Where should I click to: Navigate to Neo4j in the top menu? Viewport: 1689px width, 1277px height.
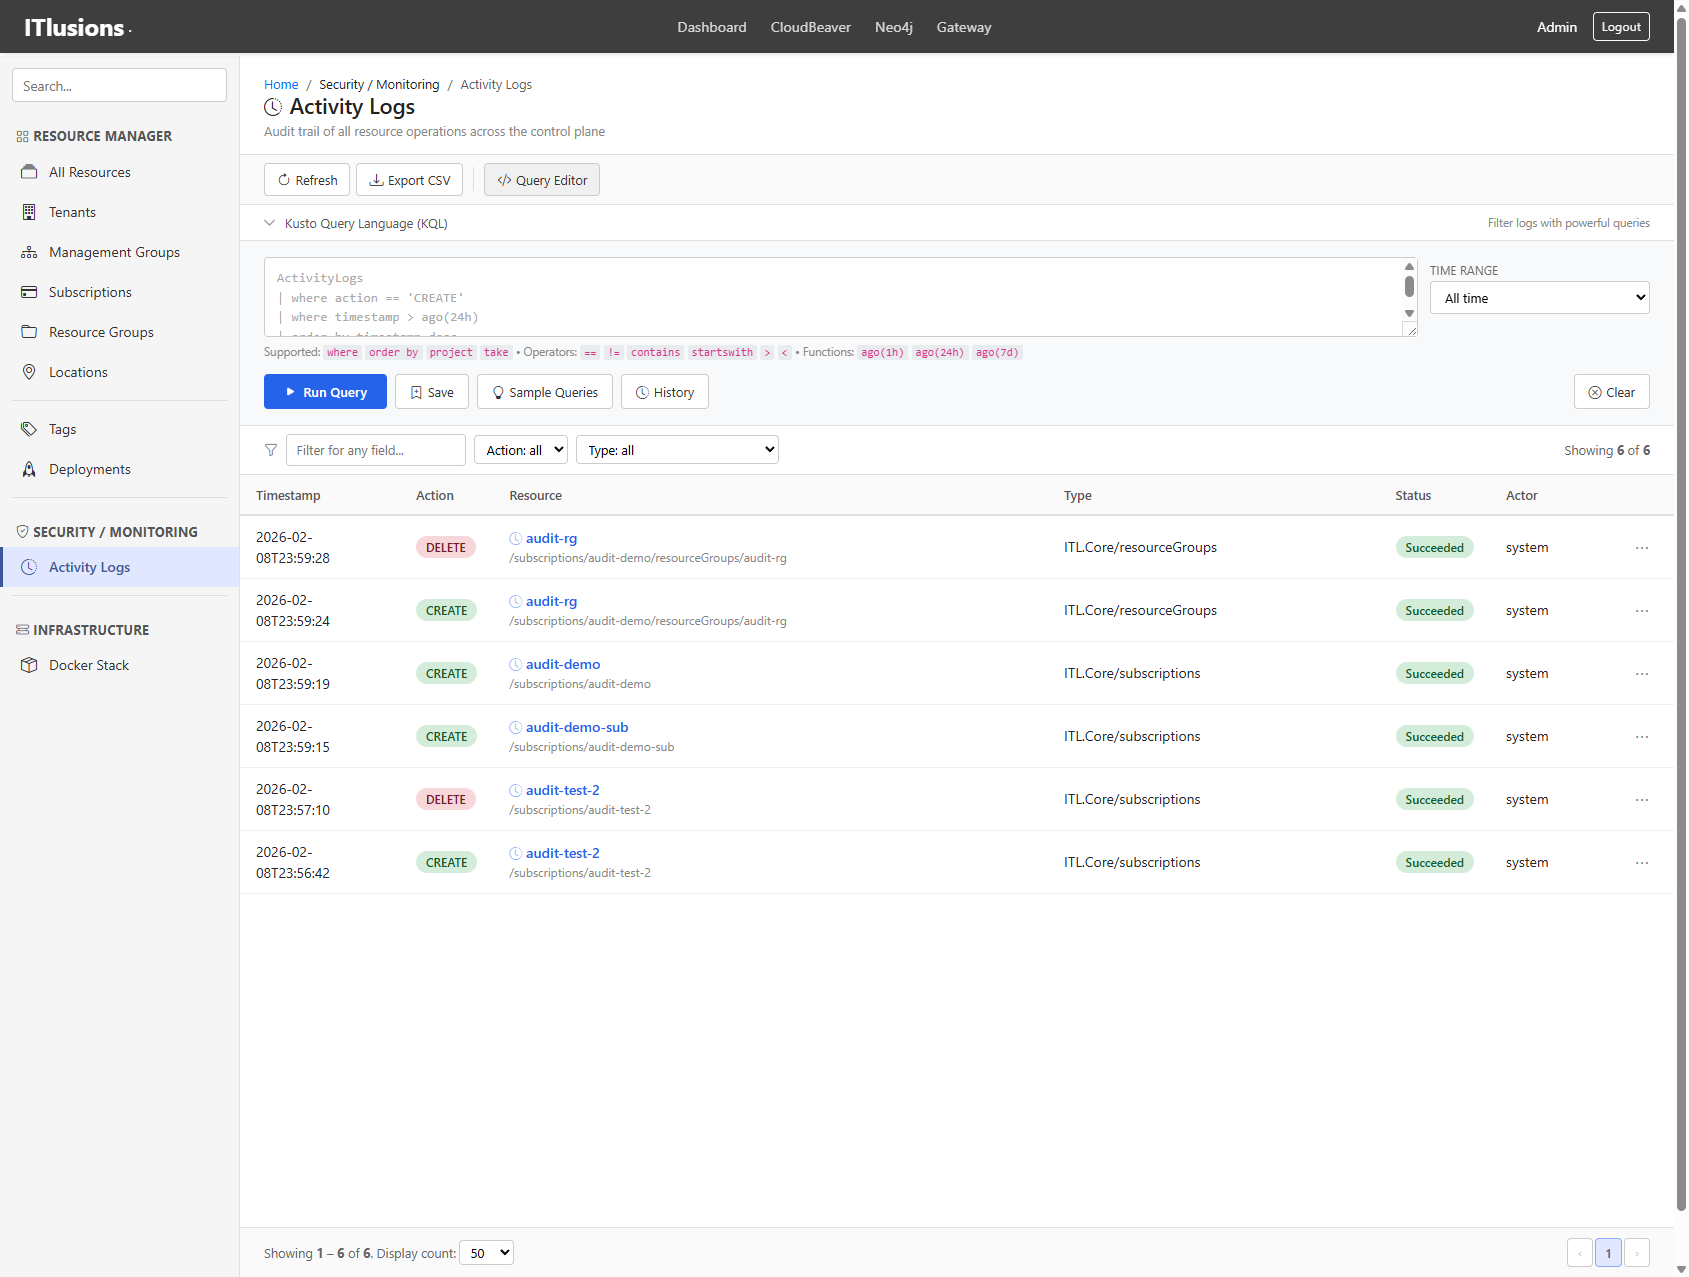click(893, 27)
